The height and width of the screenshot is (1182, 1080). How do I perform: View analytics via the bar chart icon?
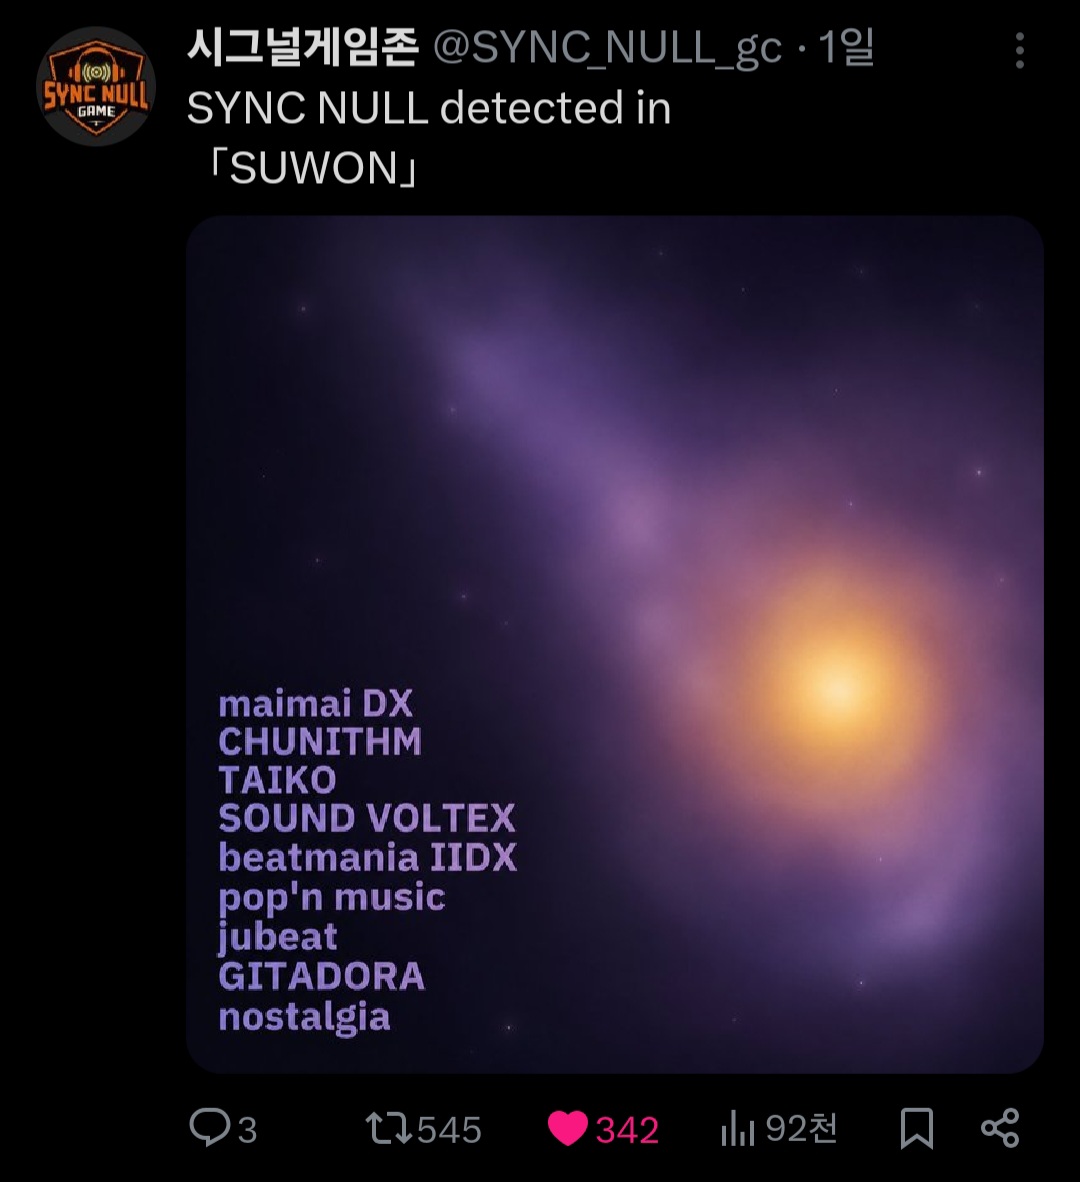click(737, 1128)
